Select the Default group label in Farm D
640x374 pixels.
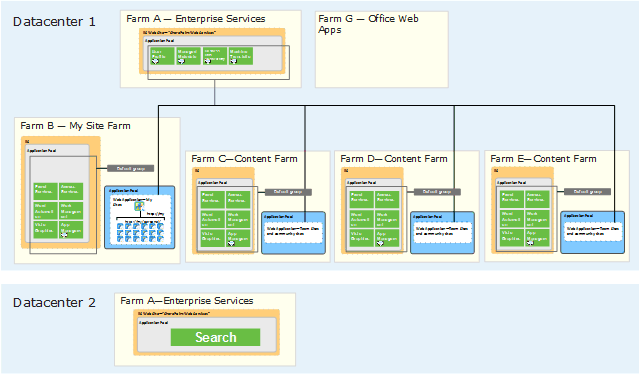437,192
